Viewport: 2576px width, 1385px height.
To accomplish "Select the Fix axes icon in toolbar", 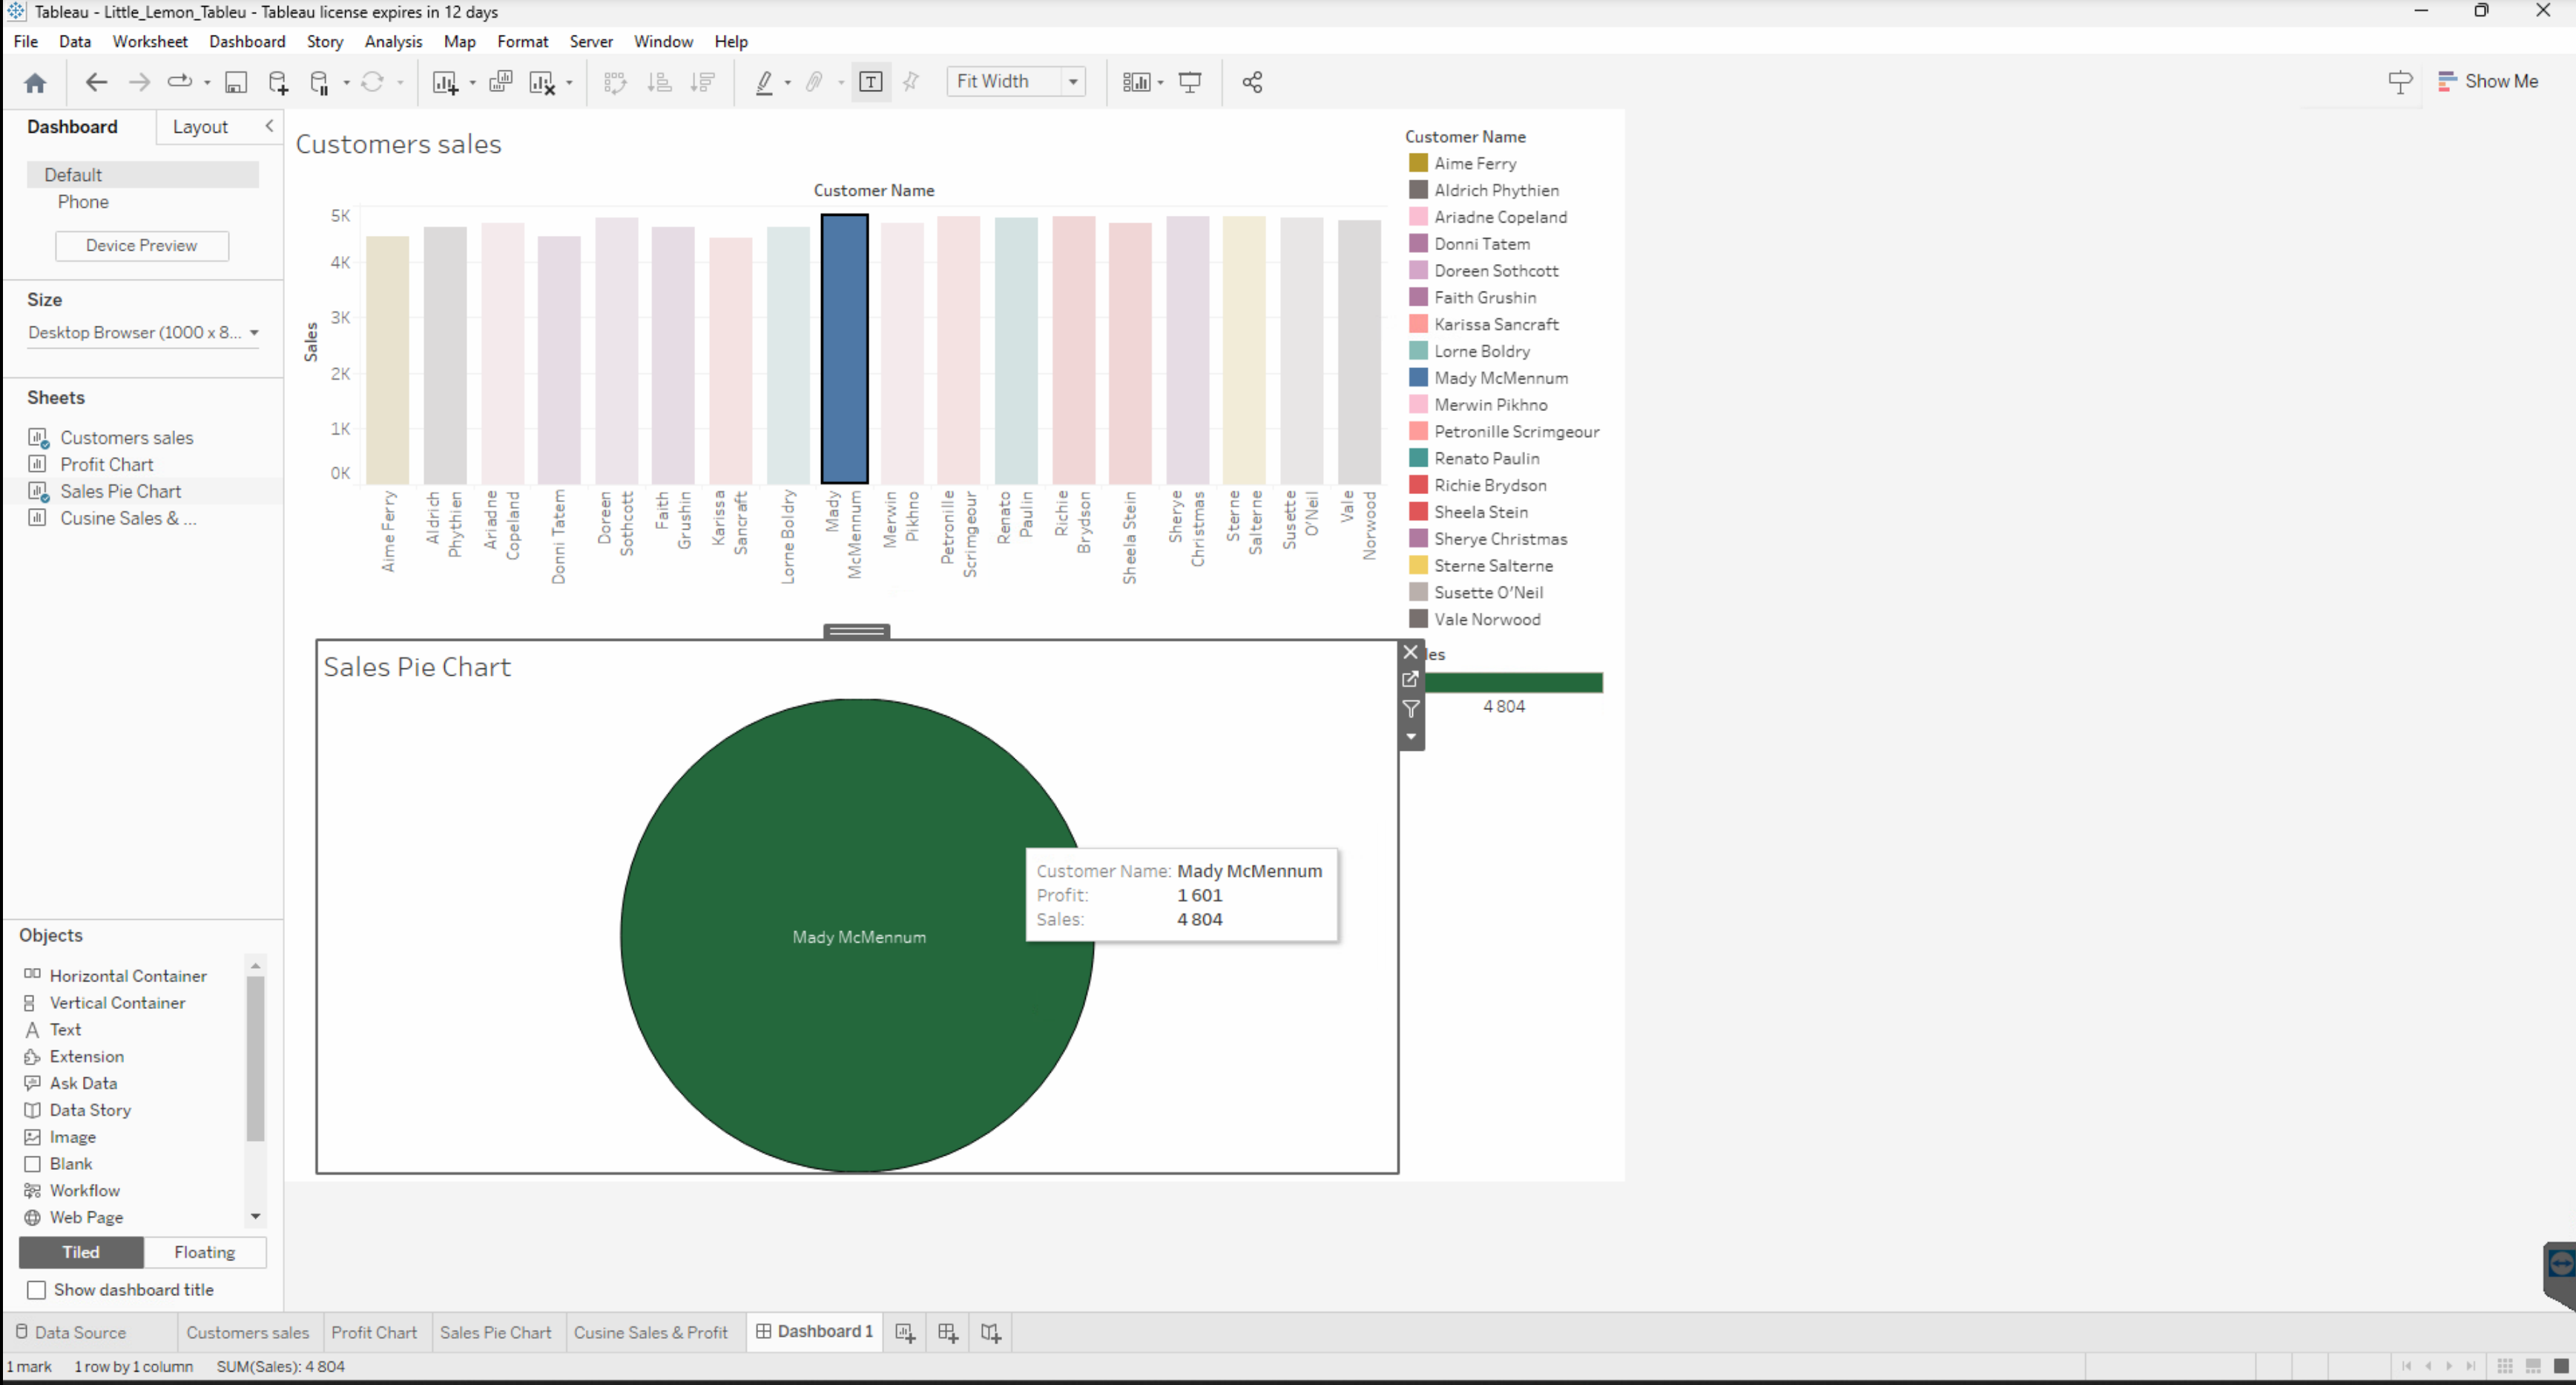I will 910,80.
